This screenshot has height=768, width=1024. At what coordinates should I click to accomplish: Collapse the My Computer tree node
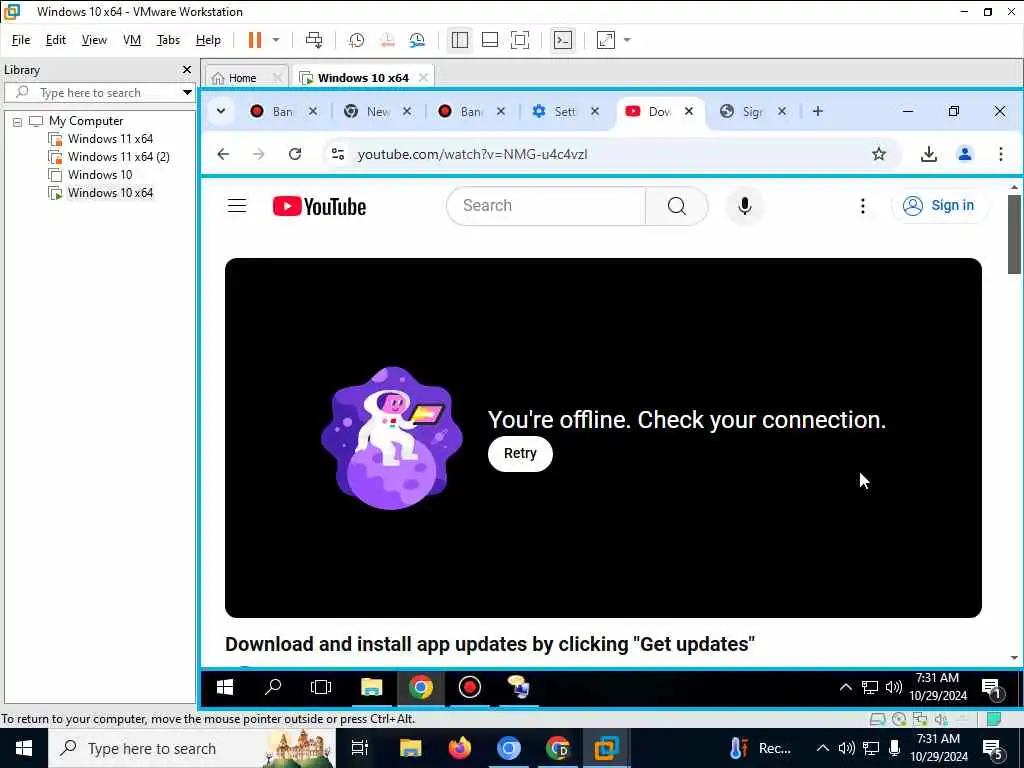[x=17, y=121]
